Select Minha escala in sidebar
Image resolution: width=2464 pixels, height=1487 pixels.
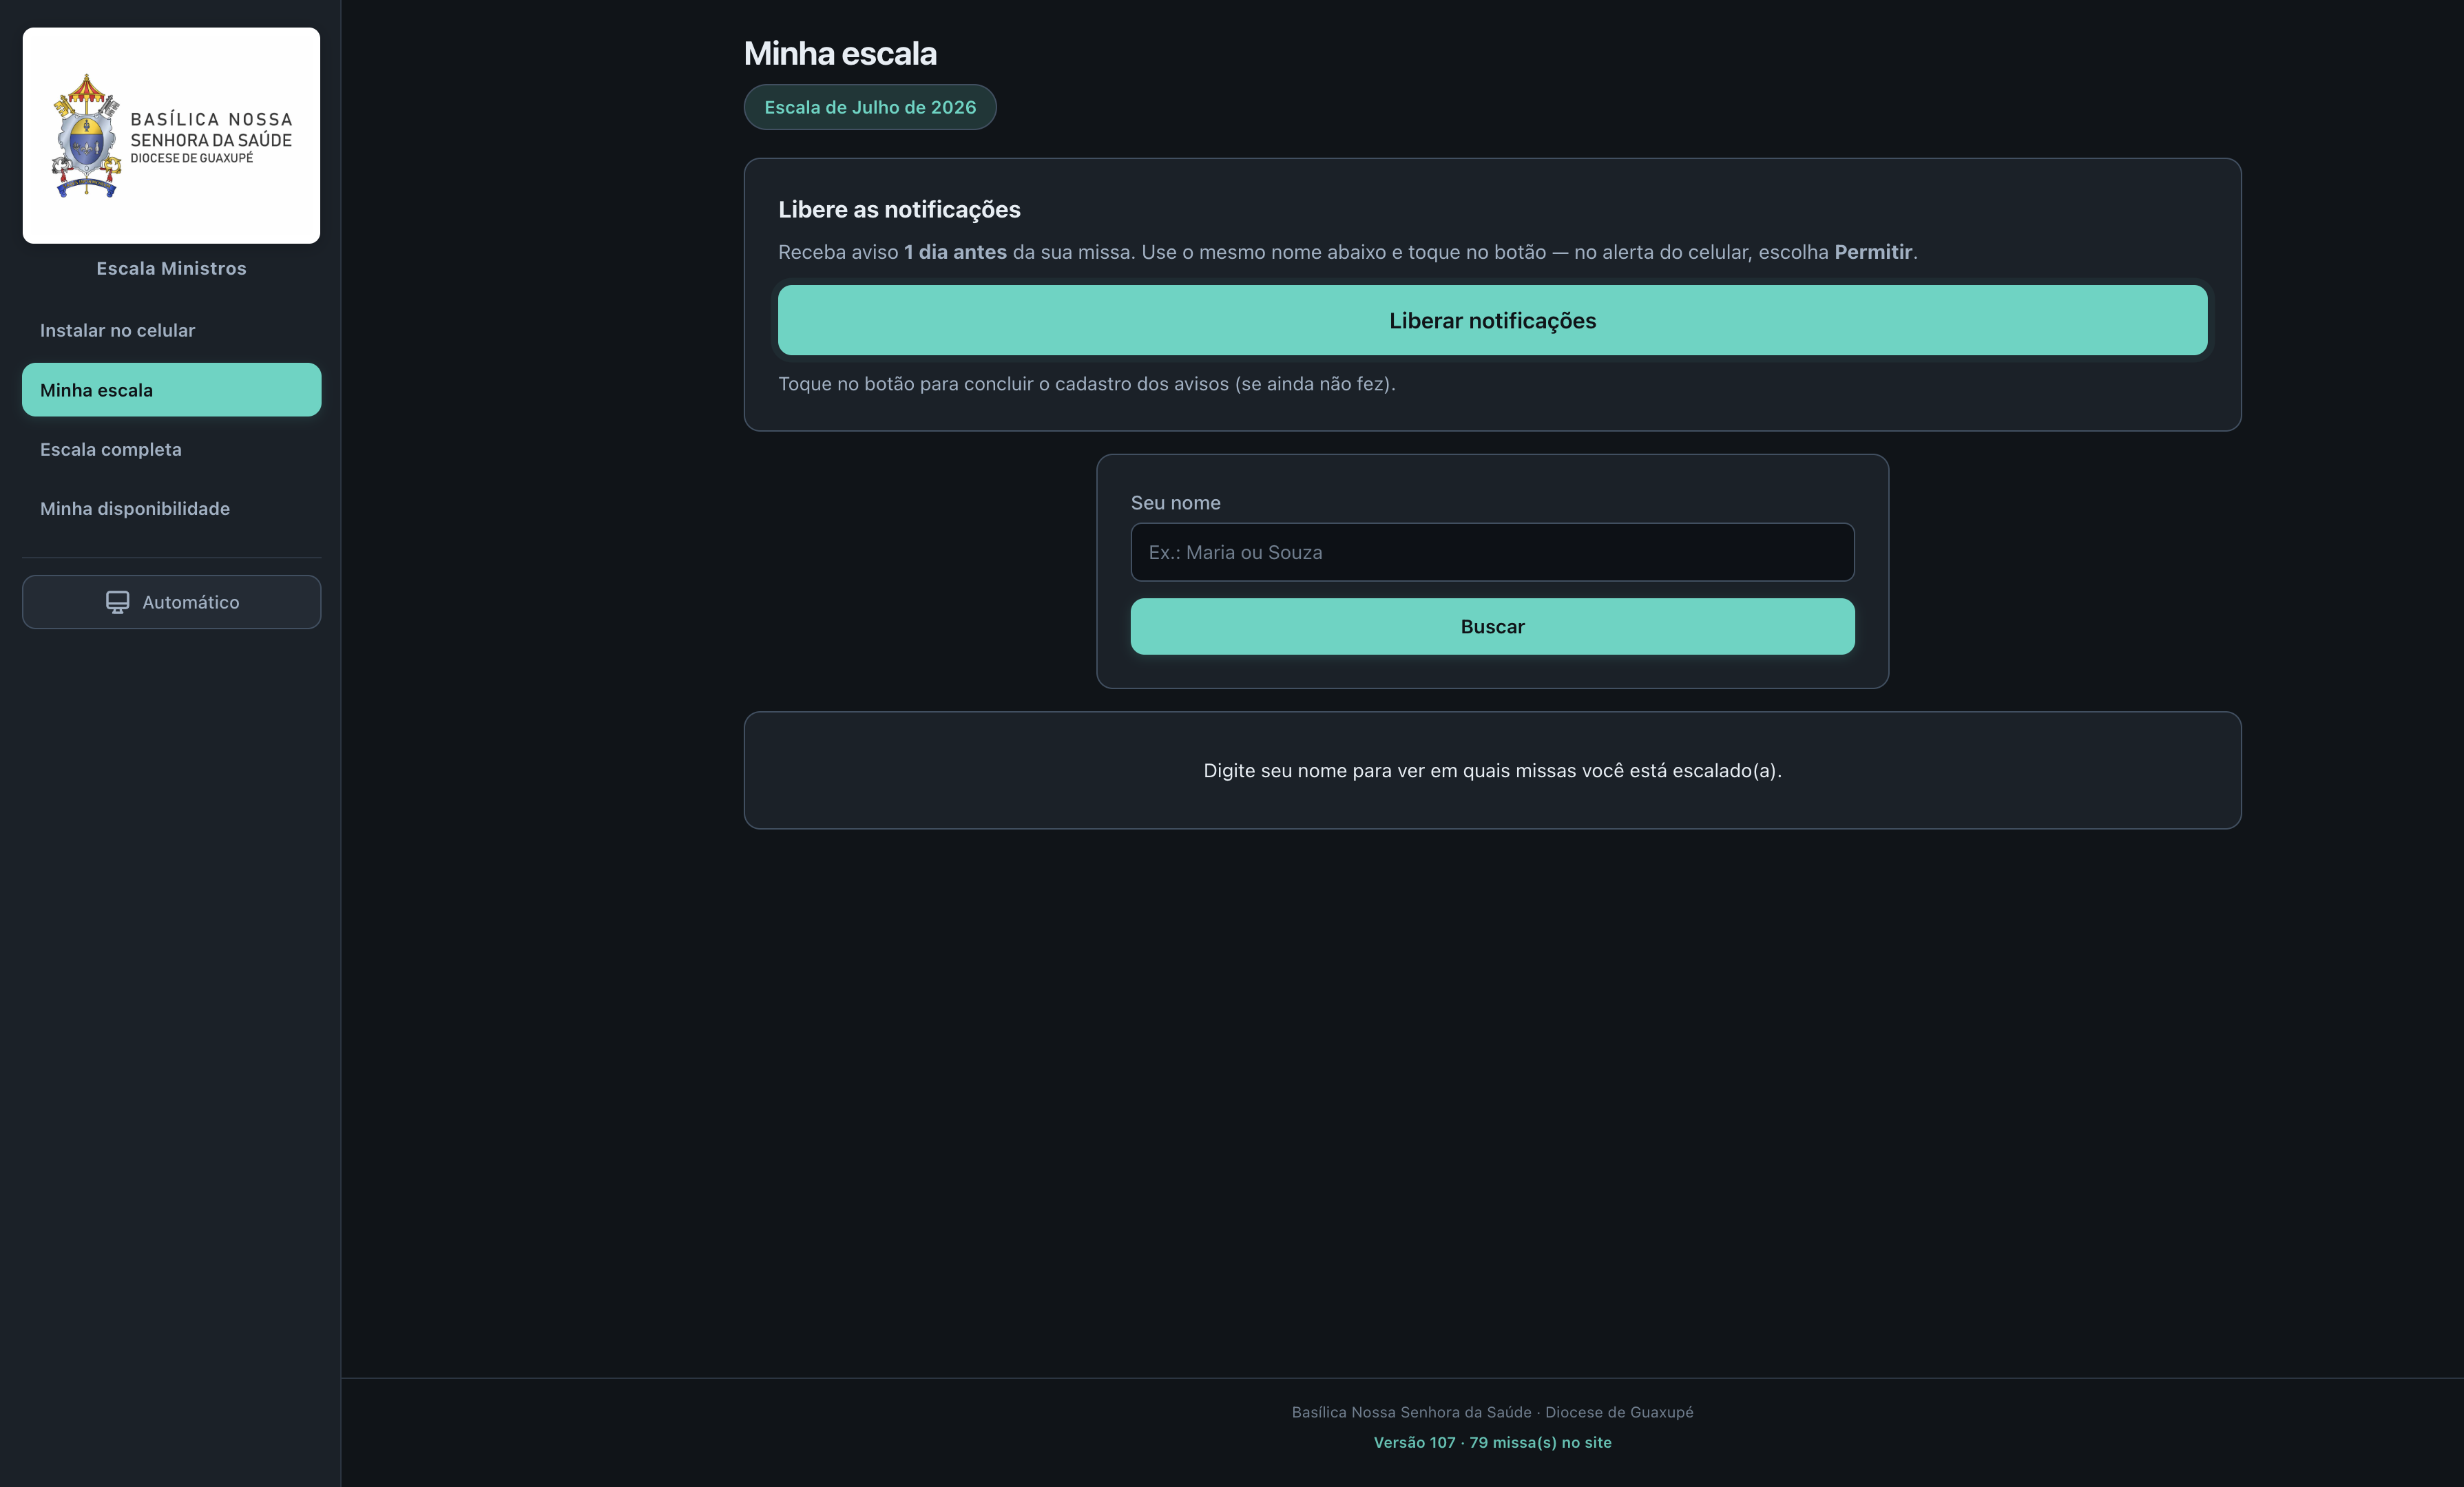(x=171, y=390)
